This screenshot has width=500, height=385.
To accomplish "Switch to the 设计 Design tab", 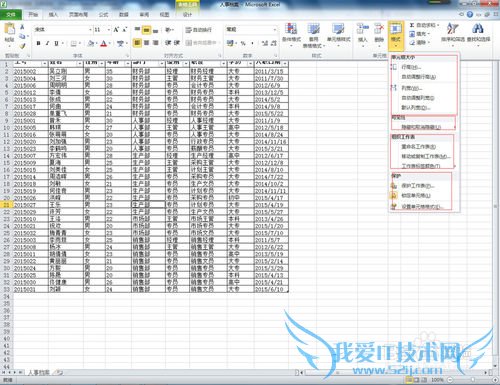I will pyautogui.click(x=187, y=15).
